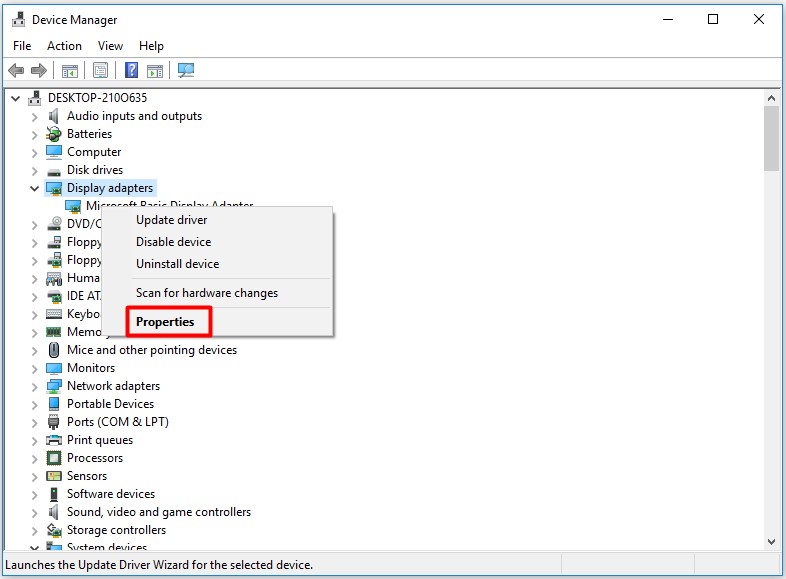786x579 pixels.
Task: Click the scroll up arrow of tree
Action: click(x=771, y=98)
